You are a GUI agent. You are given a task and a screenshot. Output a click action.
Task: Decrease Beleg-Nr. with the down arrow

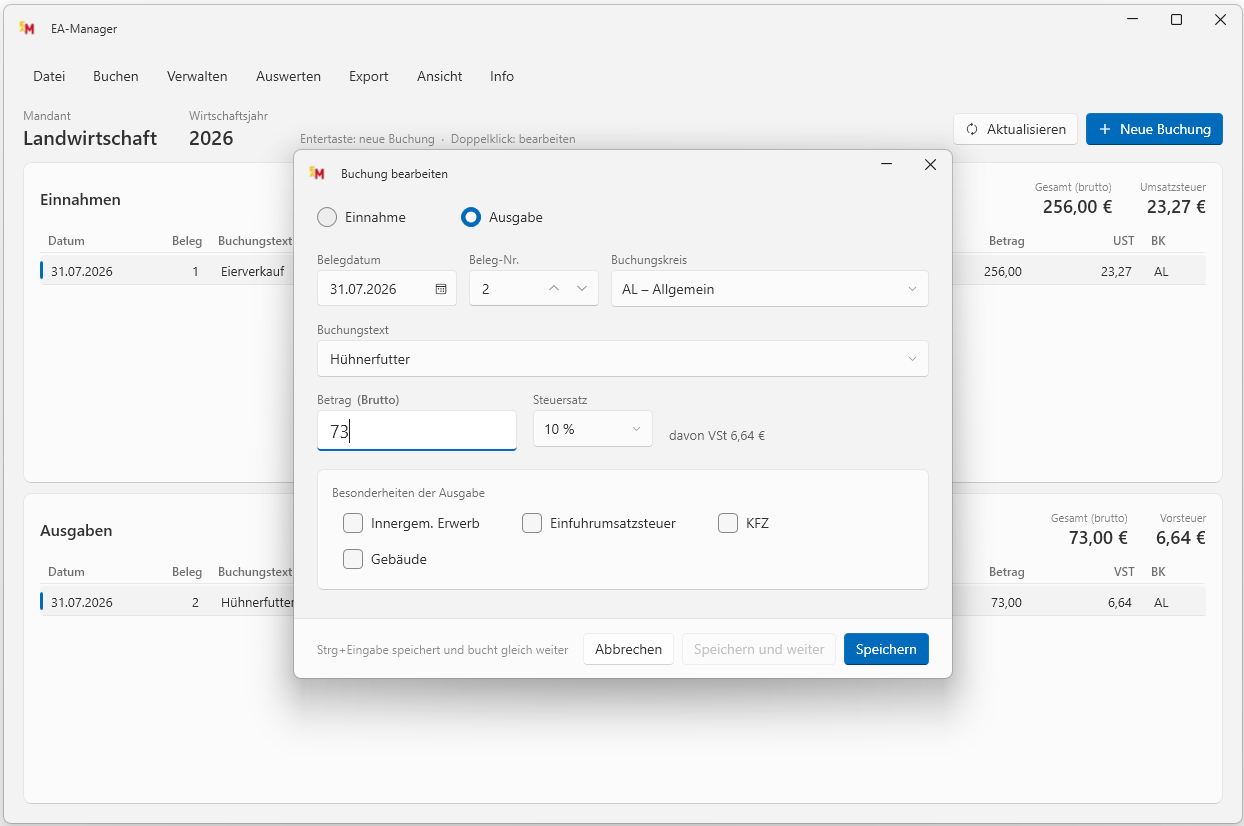pos(582,289)
